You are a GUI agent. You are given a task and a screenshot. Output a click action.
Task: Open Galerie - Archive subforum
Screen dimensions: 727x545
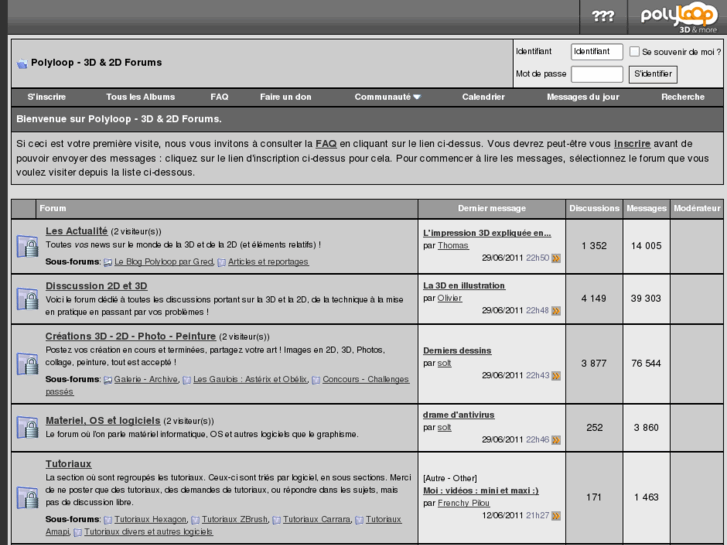click(x=146, y=379)
